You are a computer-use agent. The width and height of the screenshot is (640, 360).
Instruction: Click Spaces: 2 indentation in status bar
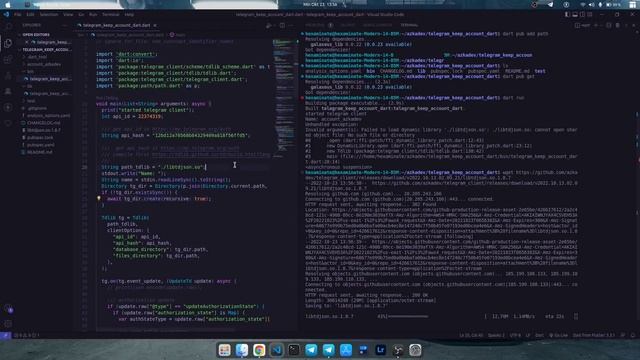tap(496, 336)
